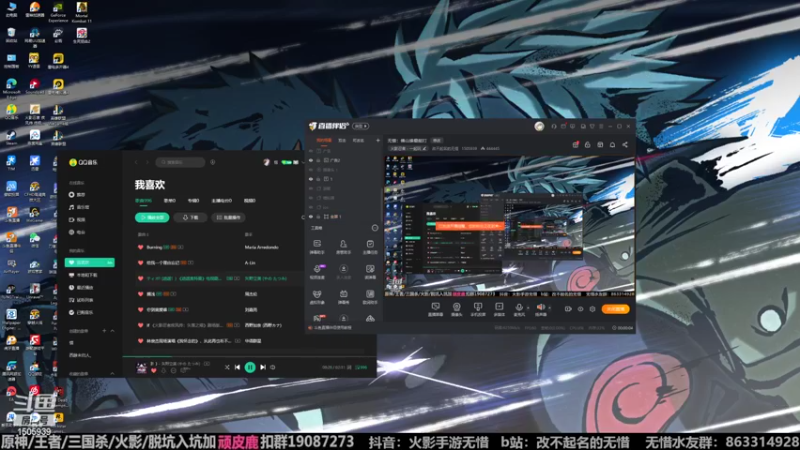Open the Steam desktop shortcut

tap(11, 137)
